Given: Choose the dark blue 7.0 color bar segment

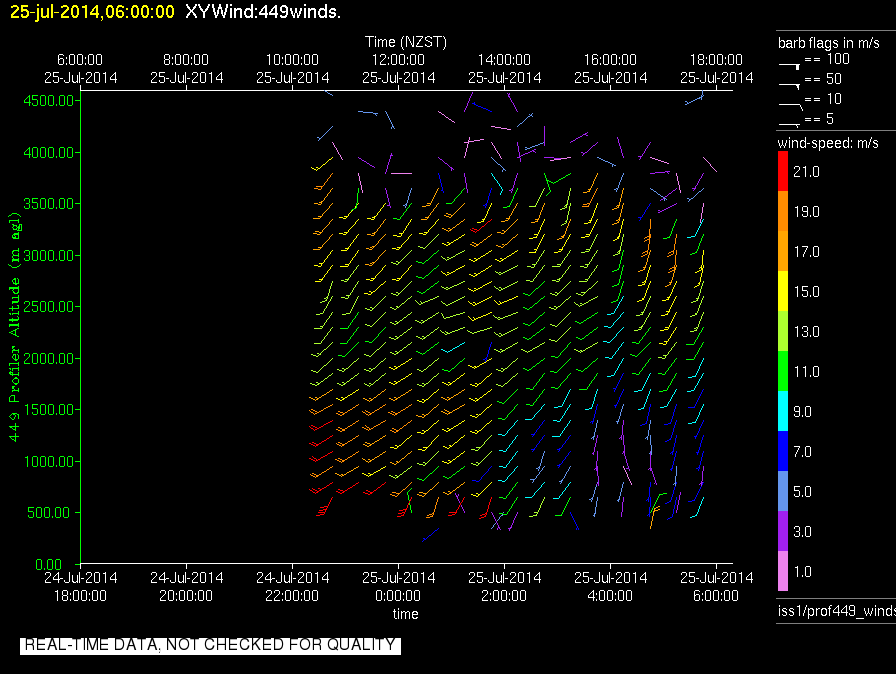Looking at the screenshot, I should (x=782, y=451).
